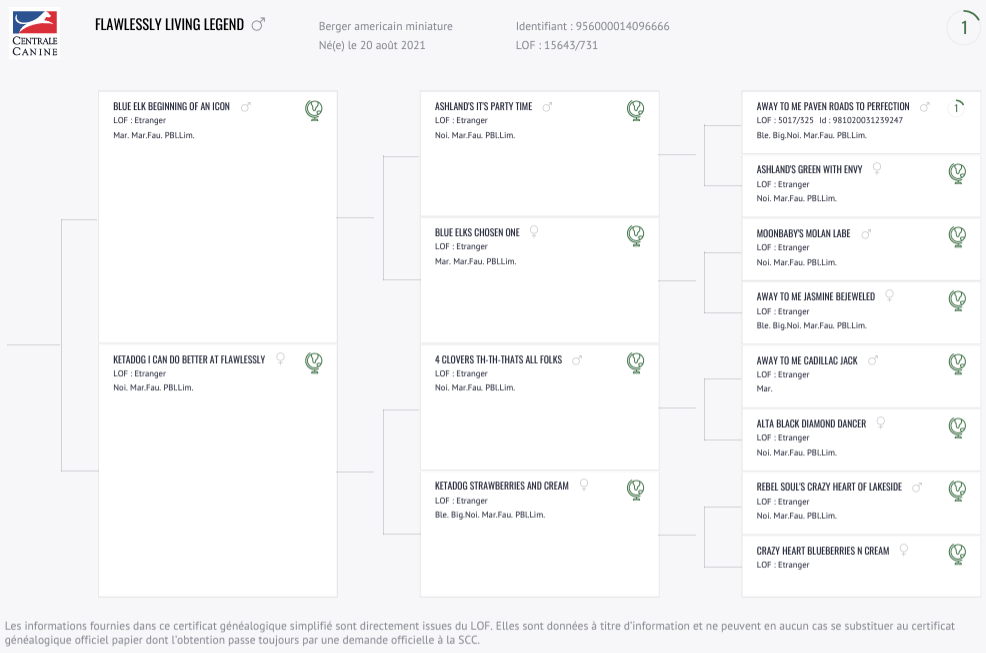Open Rebel Soul's Crazy Heart Of Lakeside
This screenshot has width=986, height=653.
coord(829,487)
